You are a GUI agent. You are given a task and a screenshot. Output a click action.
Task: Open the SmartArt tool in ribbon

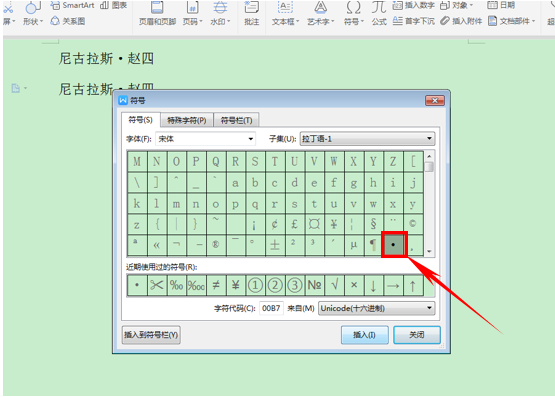click(x=73, y=5)
